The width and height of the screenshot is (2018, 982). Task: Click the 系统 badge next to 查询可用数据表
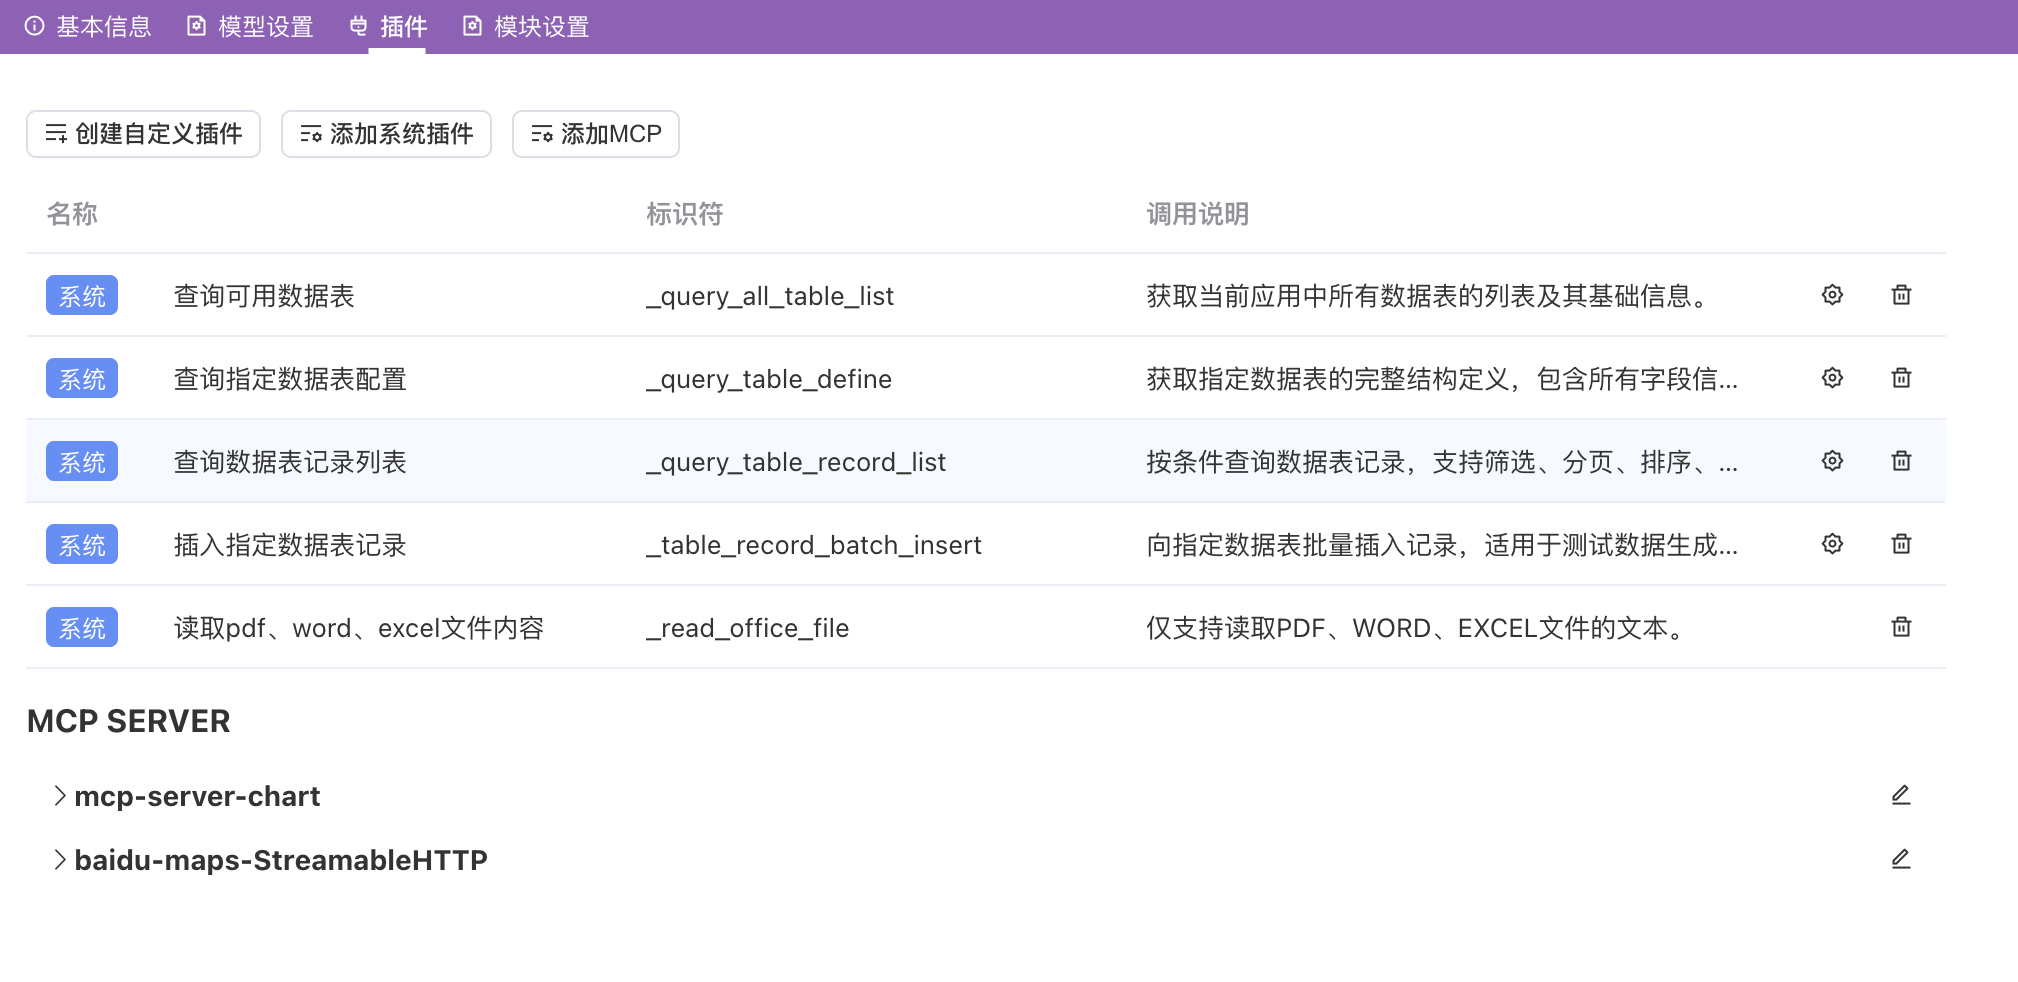pos(82,295)
